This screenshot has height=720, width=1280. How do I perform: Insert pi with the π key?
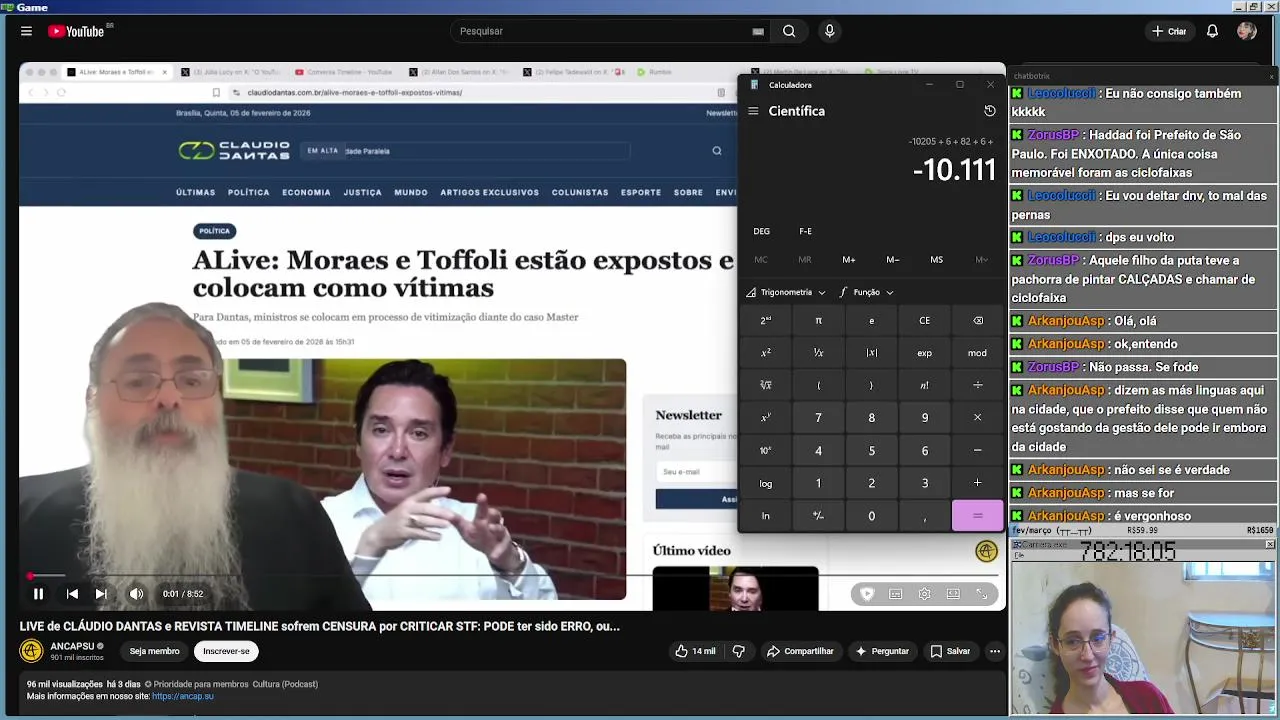(x=818, y=321)
